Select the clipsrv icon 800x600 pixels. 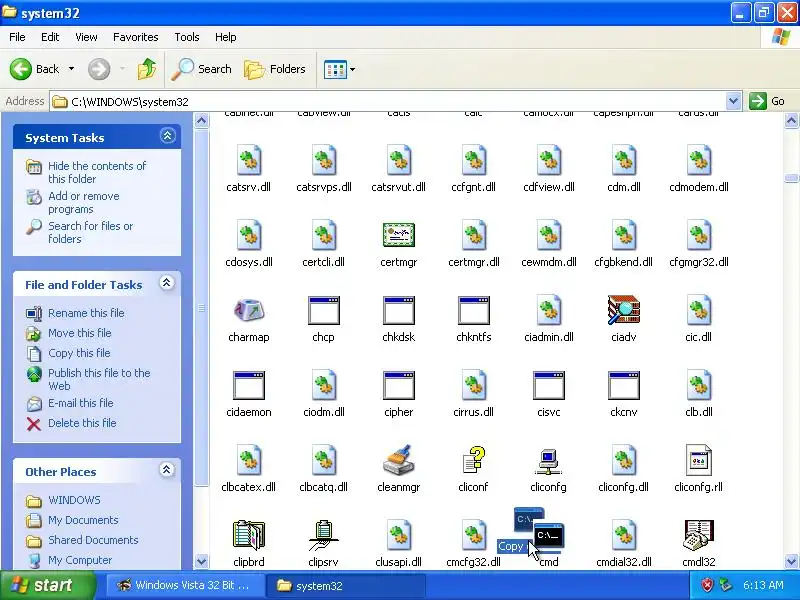tap(323, 535)
